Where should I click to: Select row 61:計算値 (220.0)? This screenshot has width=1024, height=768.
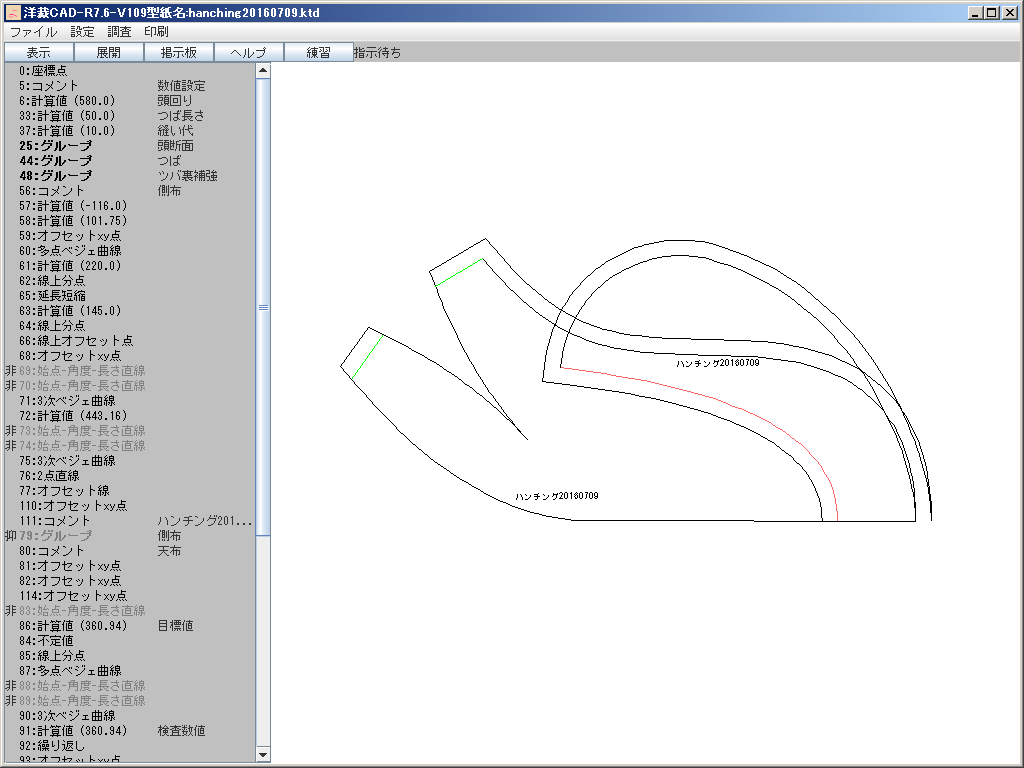click(130, 266)
